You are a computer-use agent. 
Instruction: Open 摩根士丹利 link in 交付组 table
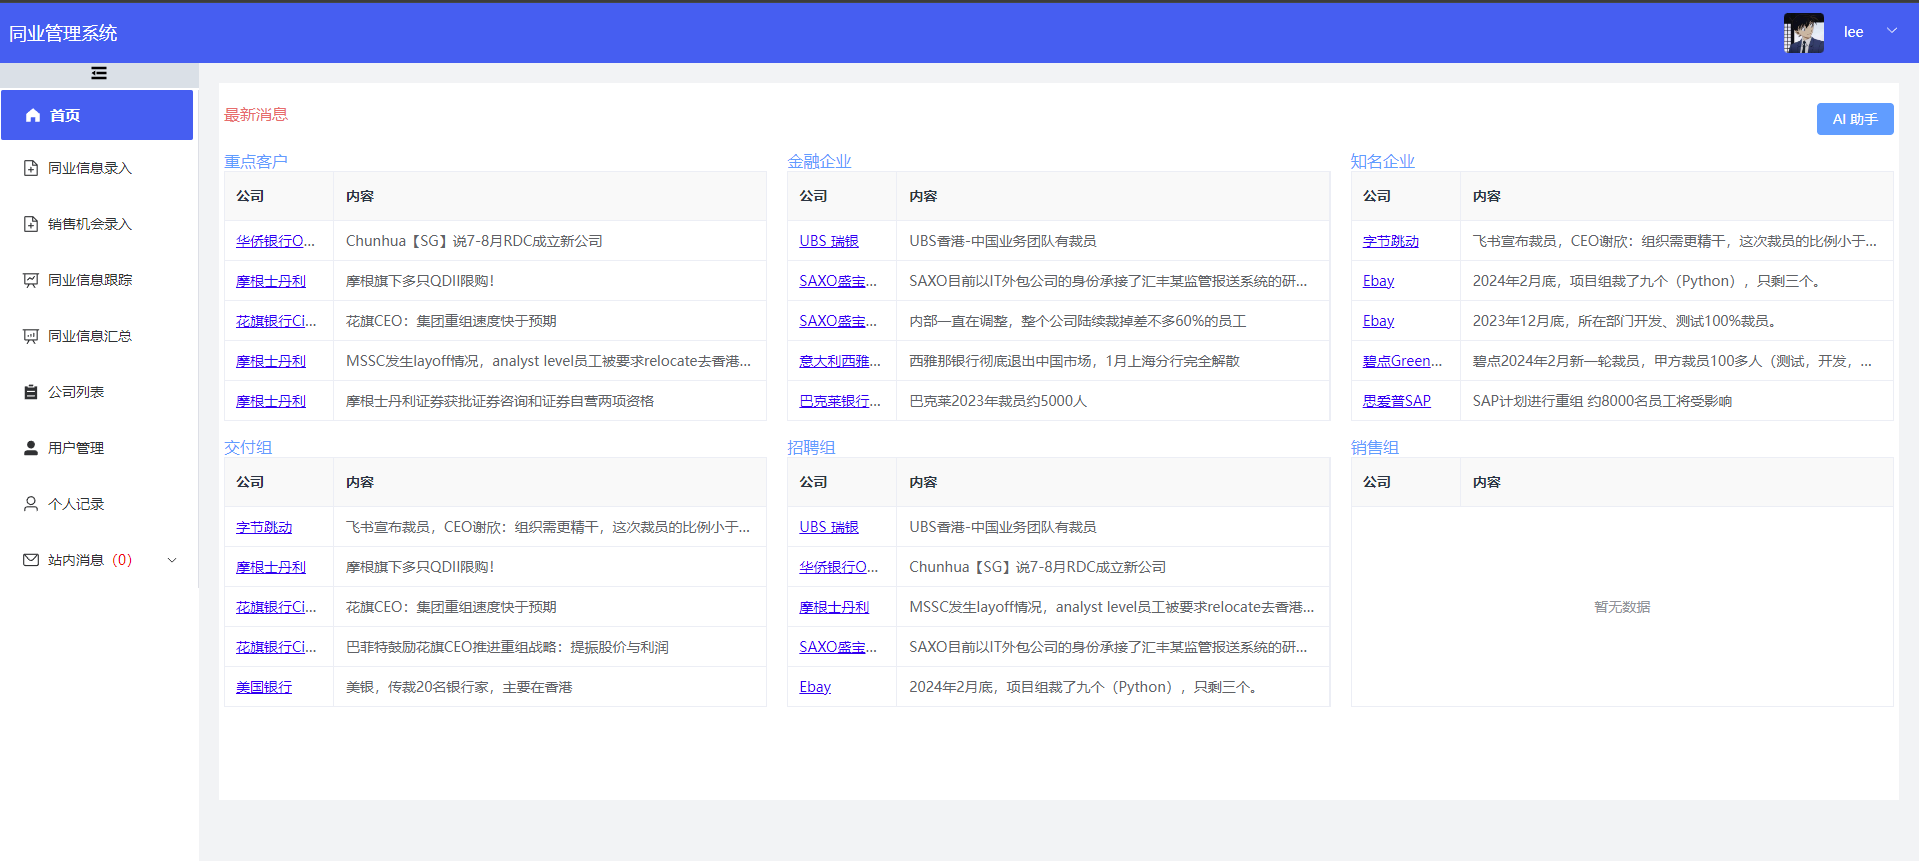[271, 567]
